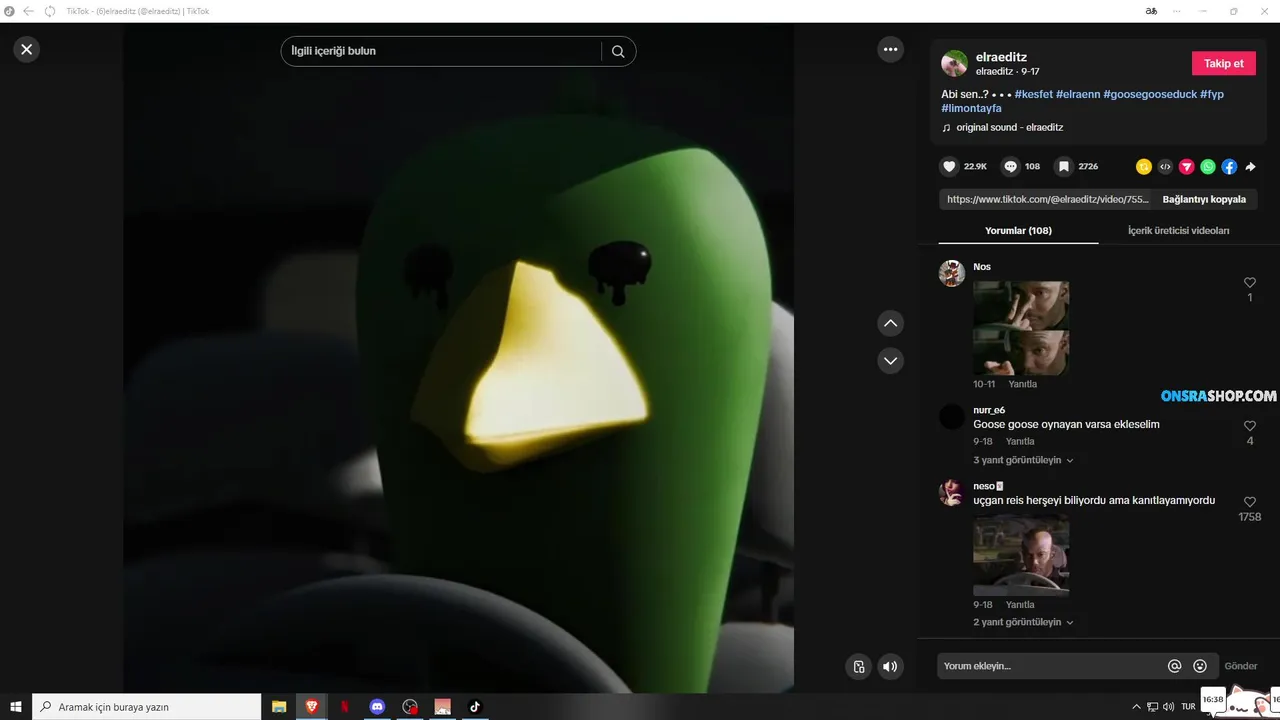Open neso commenter avatar
Viewport: 1280px width, 720px height.
tap(952, 492)
